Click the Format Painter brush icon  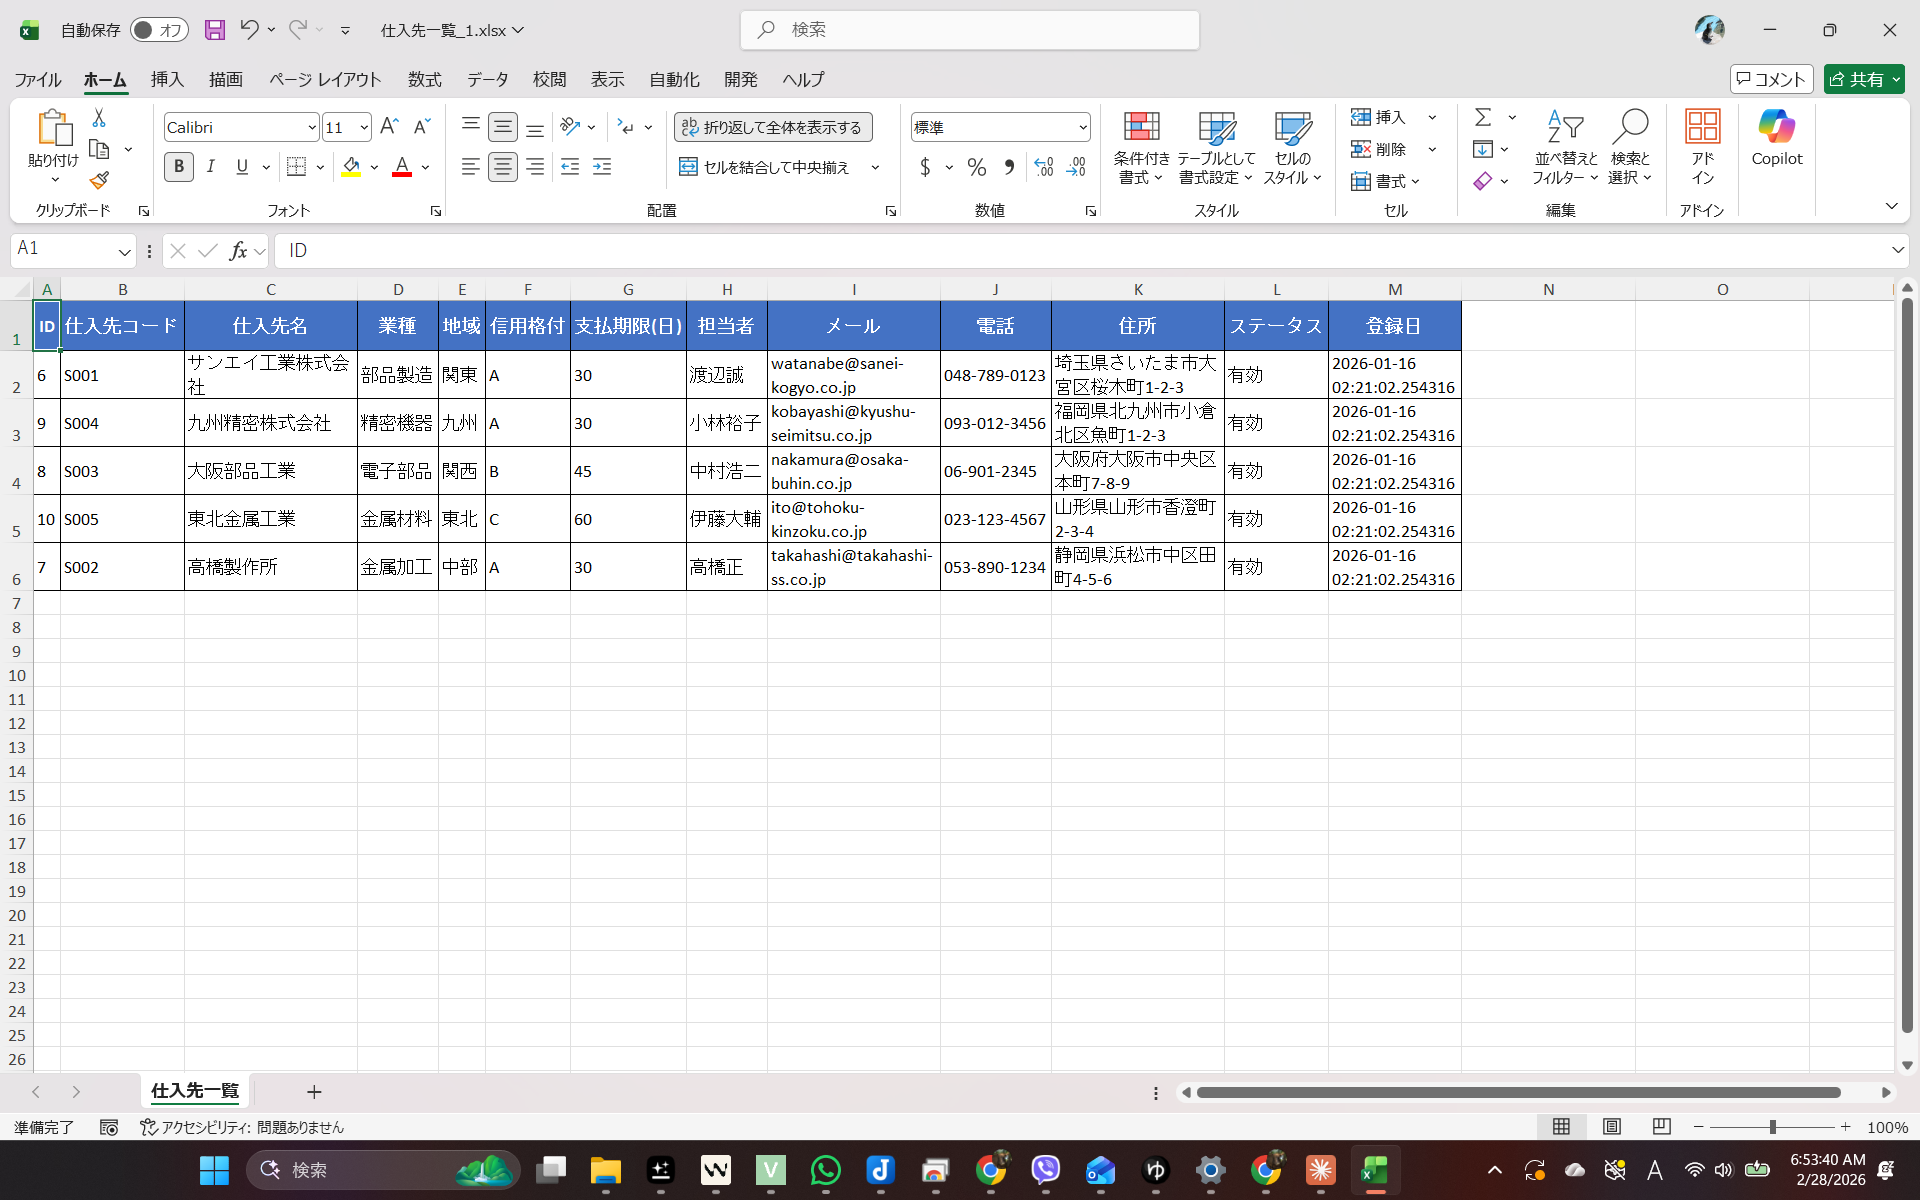click(x=99, y=181)
